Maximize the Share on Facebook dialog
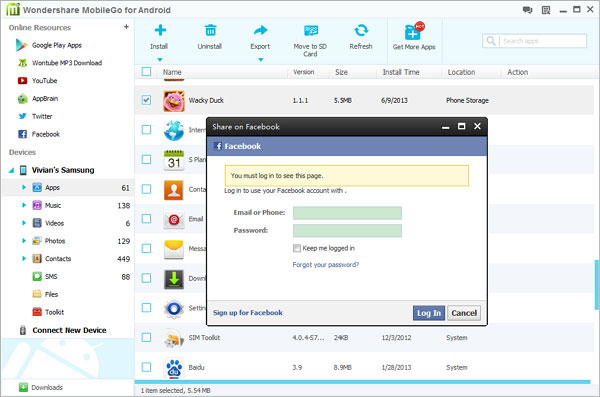The image size is (600, 397). [461, 126]
